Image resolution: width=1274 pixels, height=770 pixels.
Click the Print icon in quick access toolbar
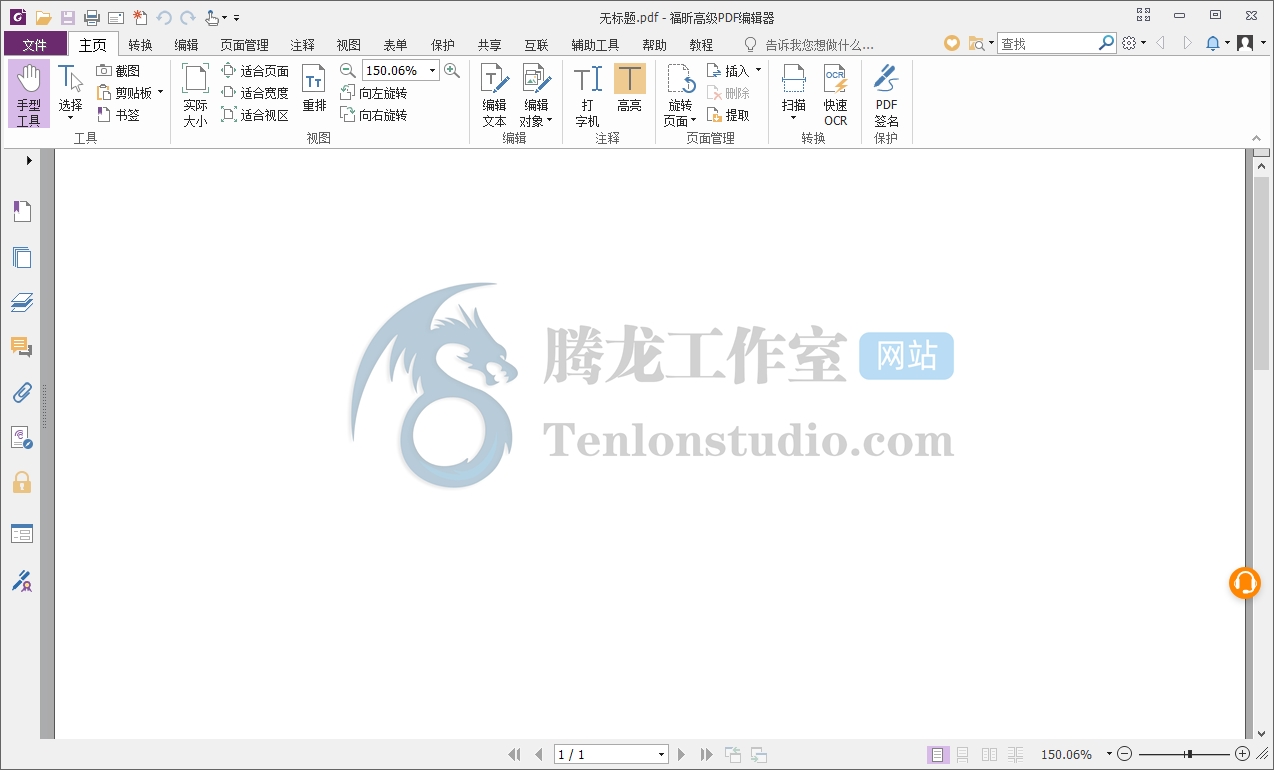pyautogui.click(x=92, y=17)
